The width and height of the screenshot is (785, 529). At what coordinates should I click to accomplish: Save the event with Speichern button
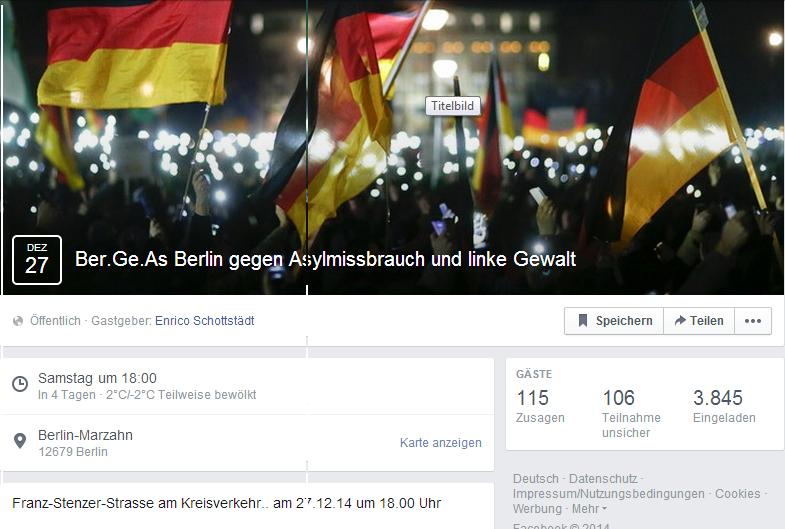pos(614,321)
